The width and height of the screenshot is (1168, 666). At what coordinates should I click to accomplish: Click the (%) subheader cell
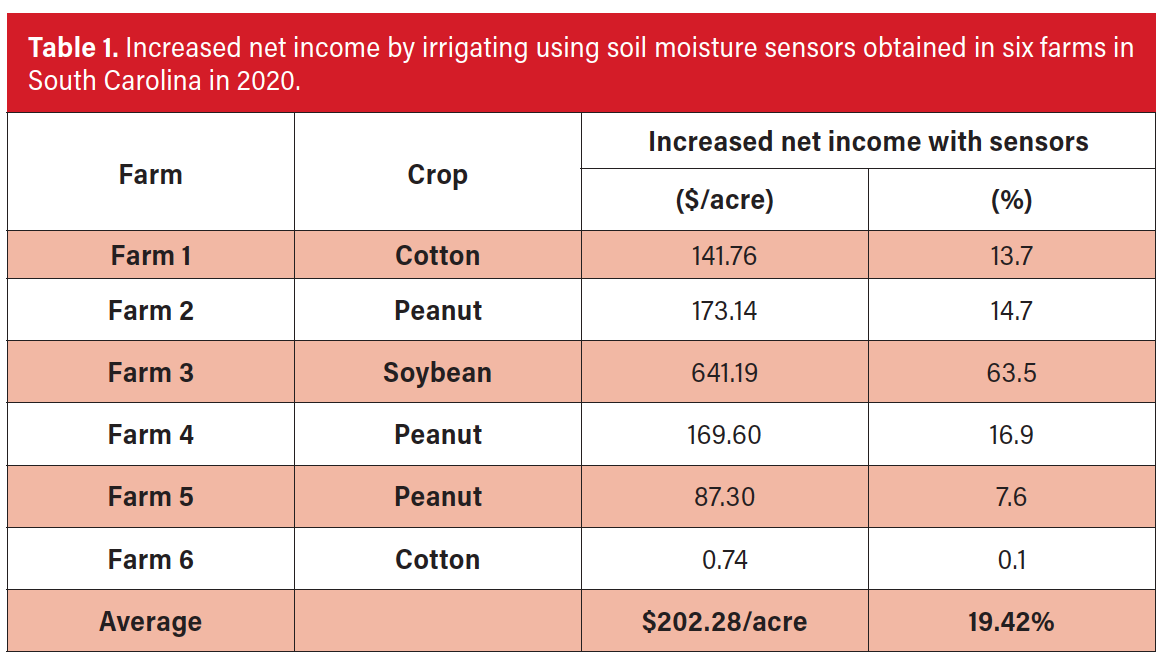click(x=1011, y=200)
